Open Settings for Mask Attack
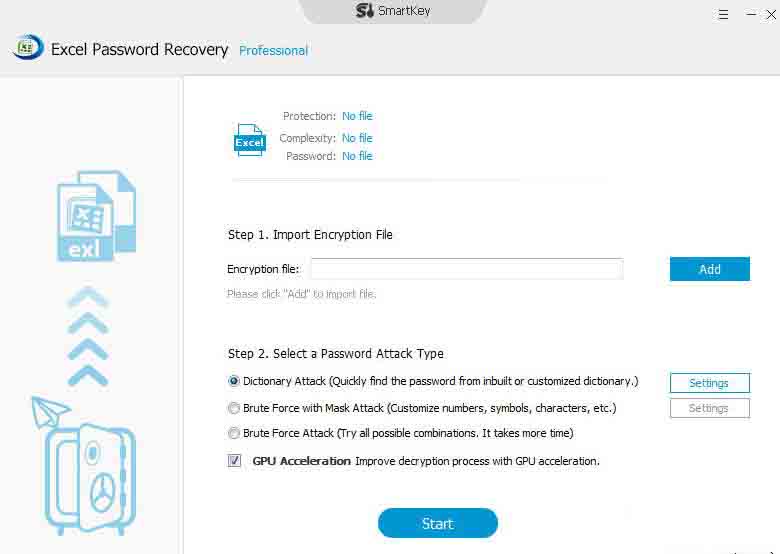This screenshot has width=780, height=554. tap(709, 408)
